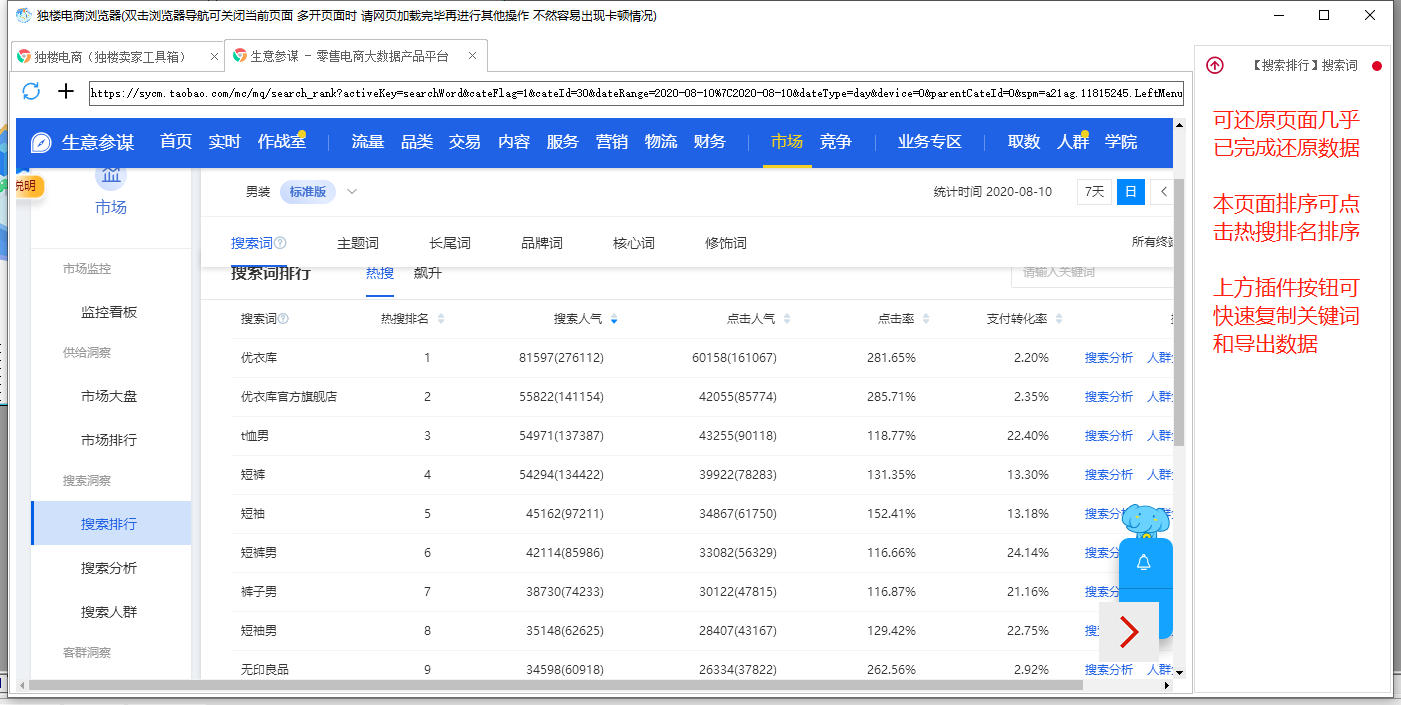Click help icon beside 搜索词 tab
Screen dimensions: 1401x705
(x=281, y=243)
